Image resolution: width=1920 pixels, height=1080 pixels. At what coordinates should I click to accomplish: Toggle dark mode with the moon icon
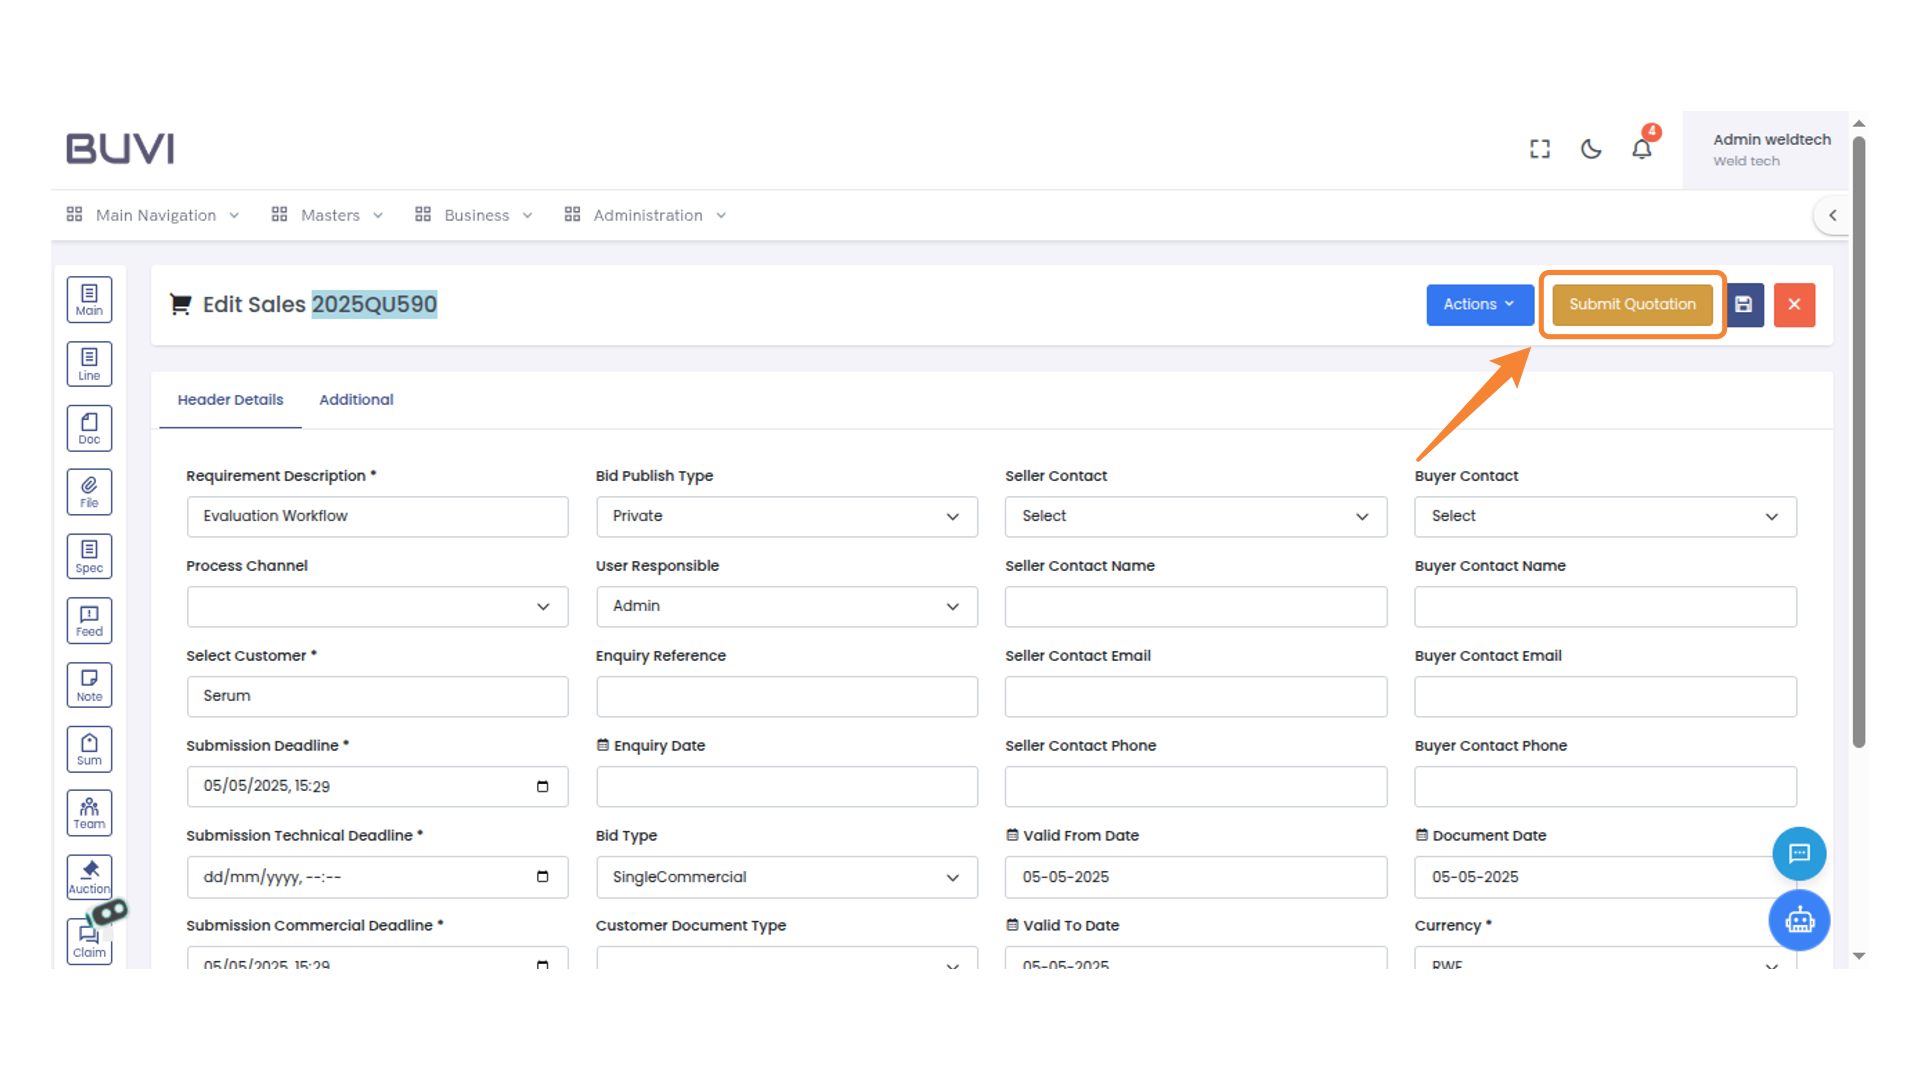coord(1591,148)
